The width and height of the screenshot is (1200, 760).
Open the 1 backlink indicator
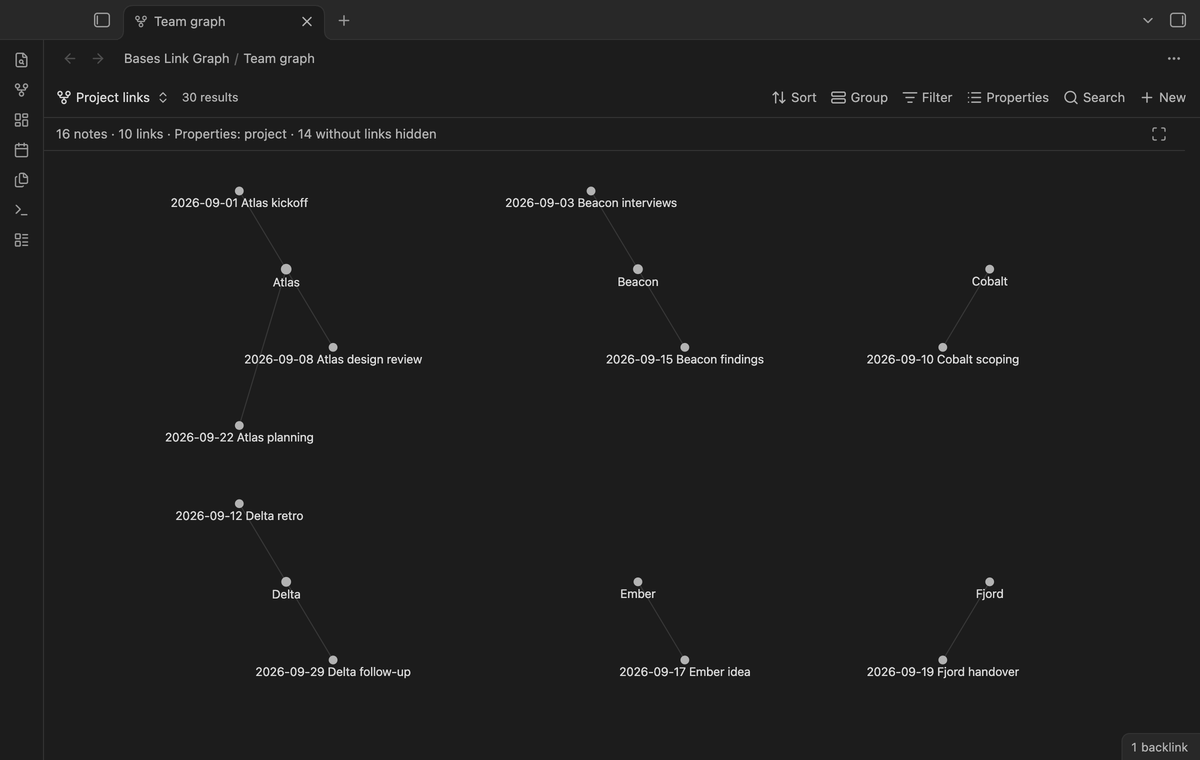pos(1159,747)
